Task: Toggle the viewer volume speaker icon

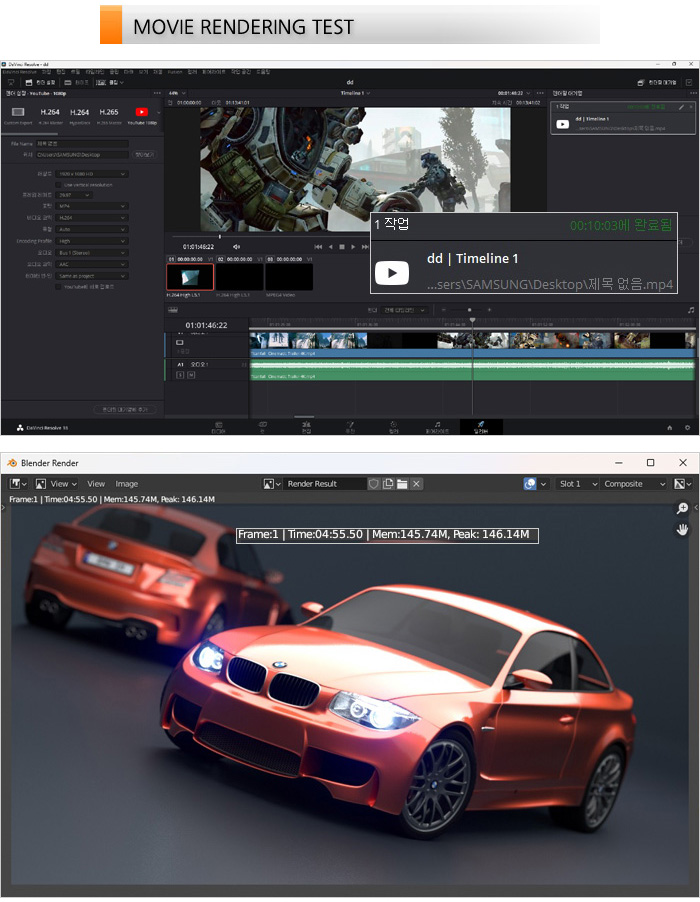Action: coord(236,247)
